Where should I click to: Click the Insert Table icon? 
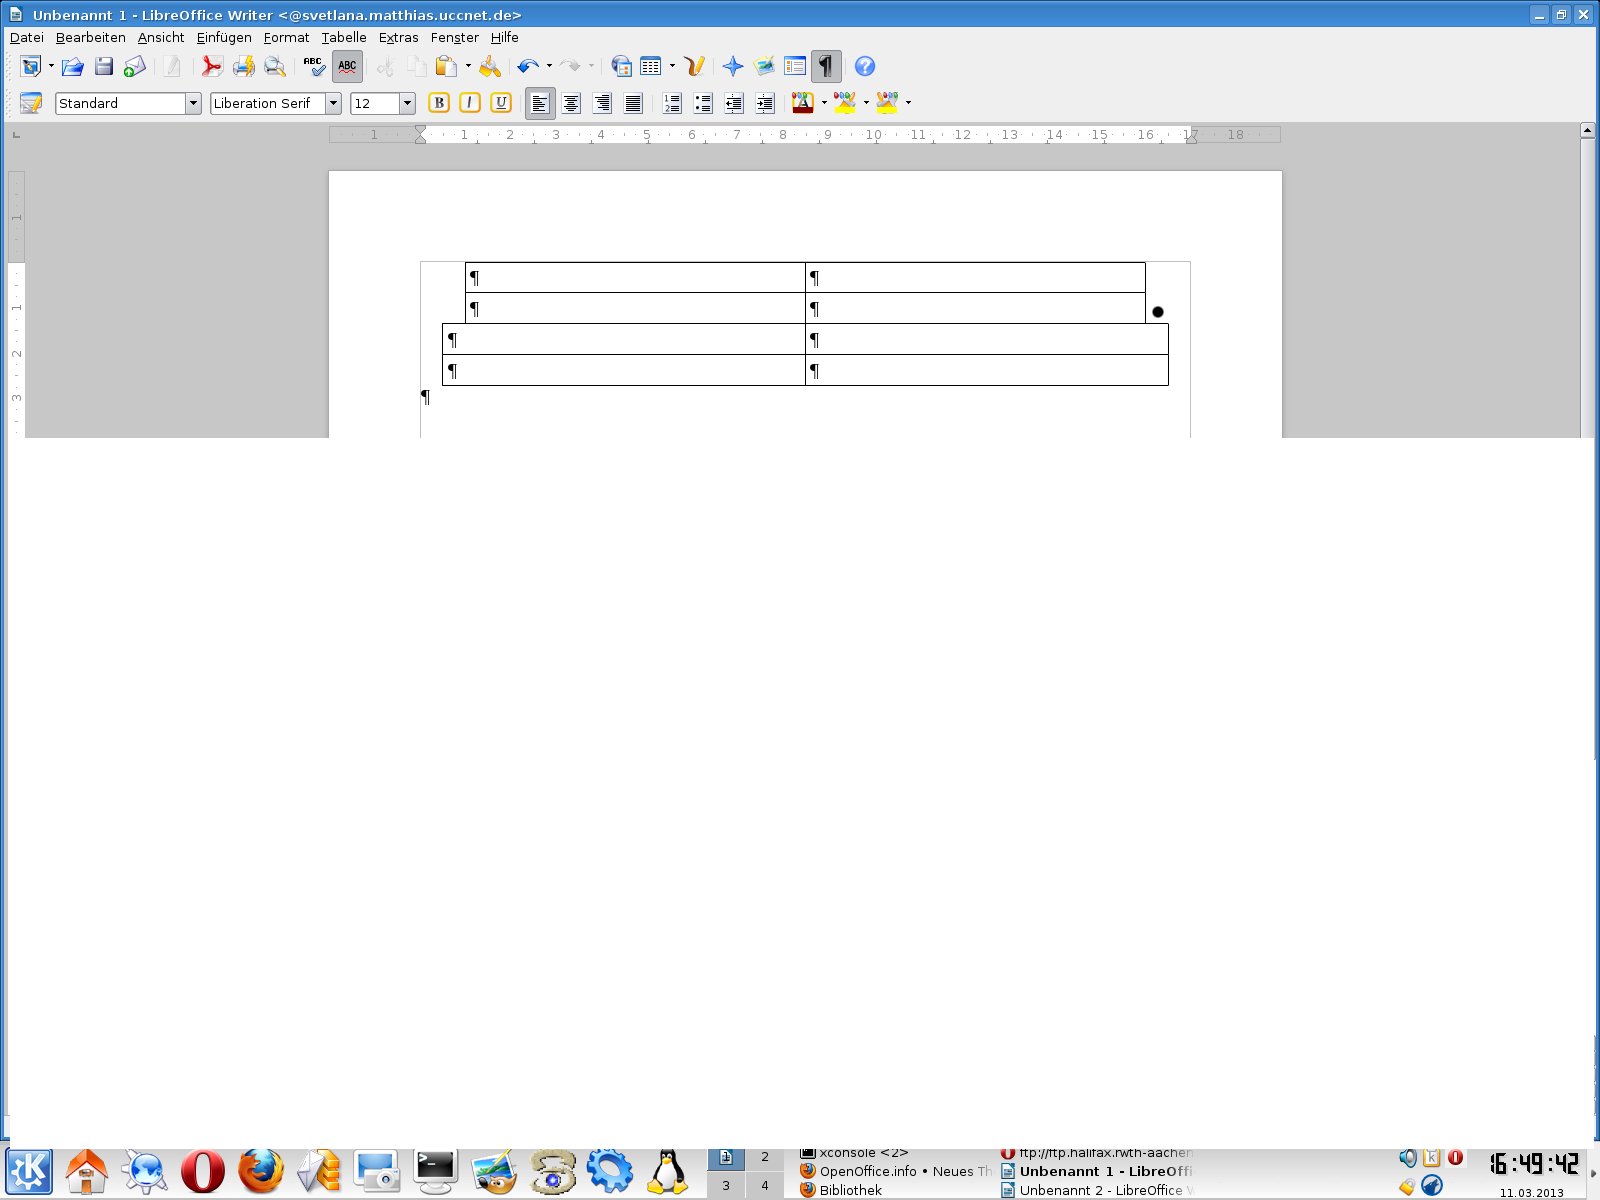click(651, 67)
